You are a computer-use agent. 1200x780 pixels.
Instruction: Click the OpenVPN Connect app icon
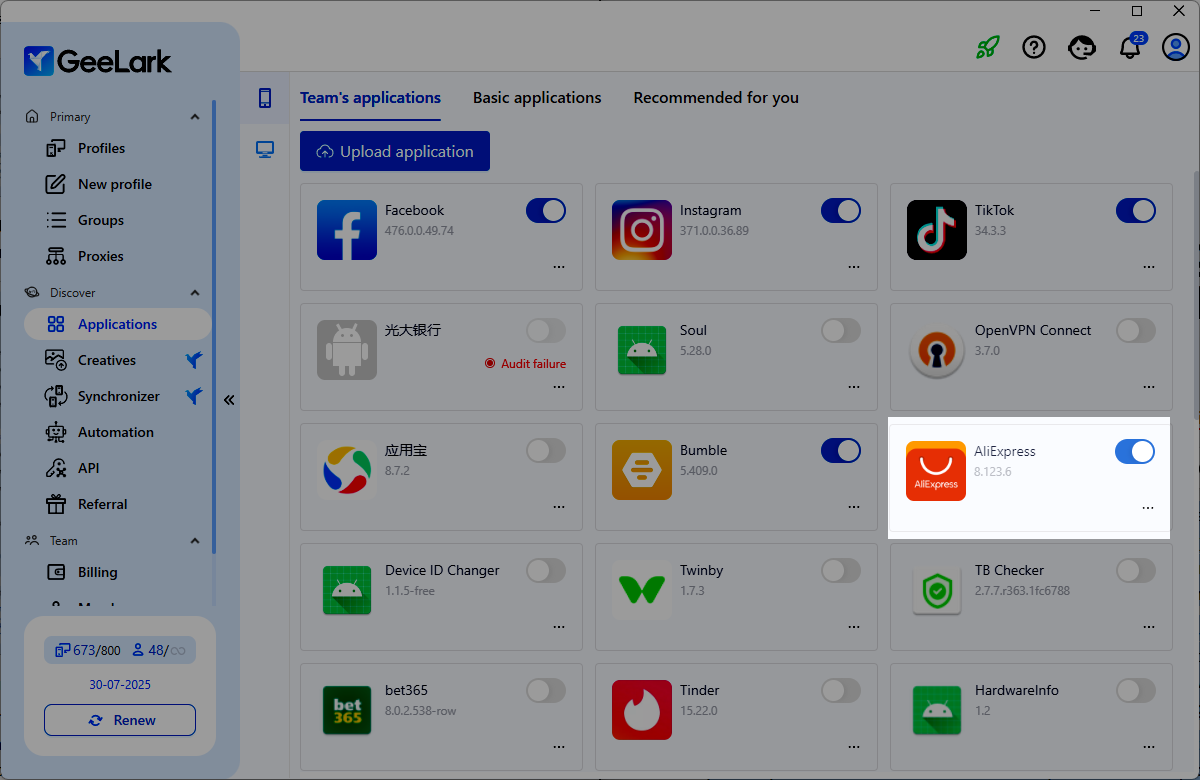937,350
